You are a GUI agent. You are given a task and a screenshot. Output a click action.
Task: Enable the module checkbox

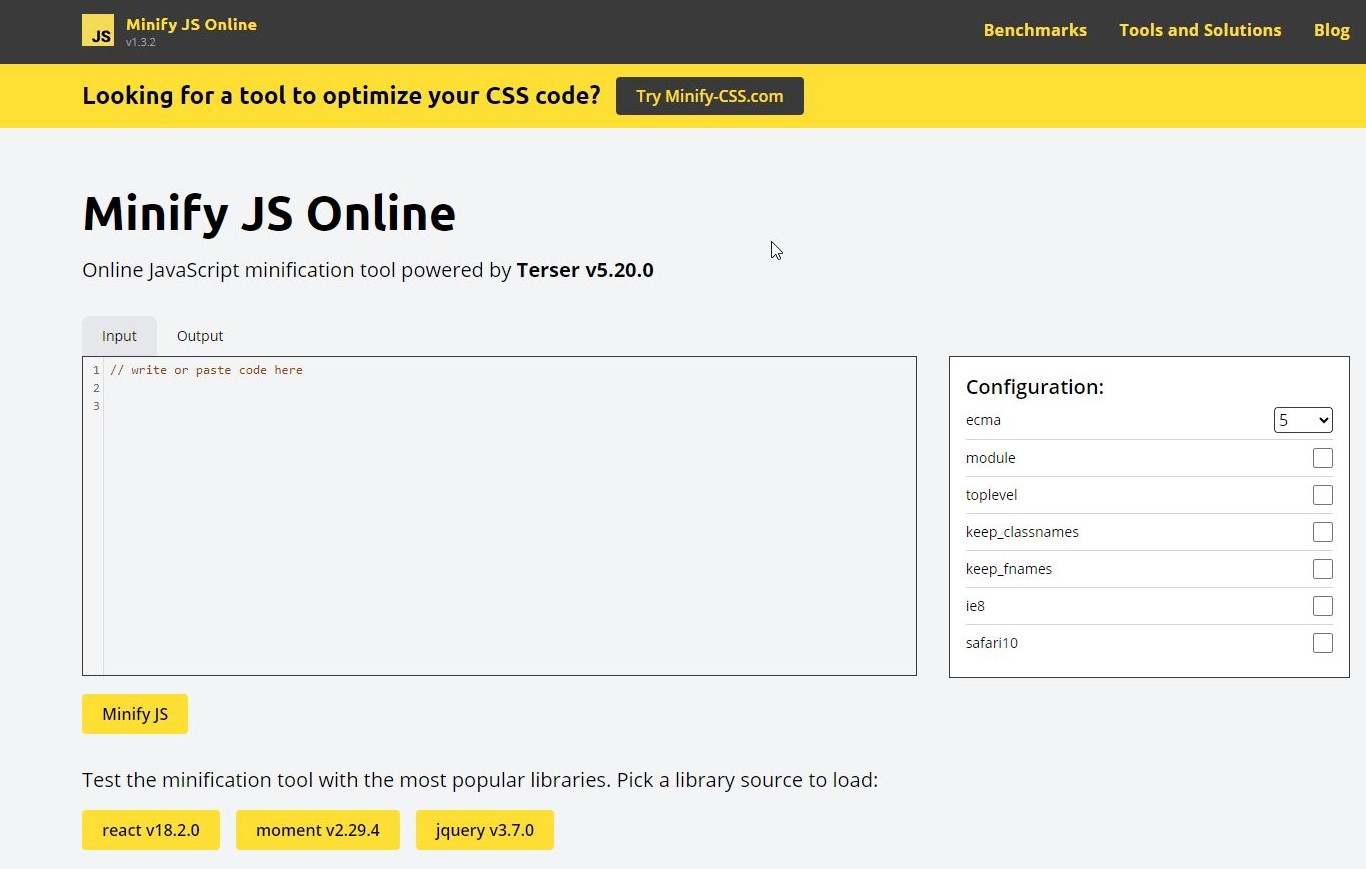pos(1322,458)
